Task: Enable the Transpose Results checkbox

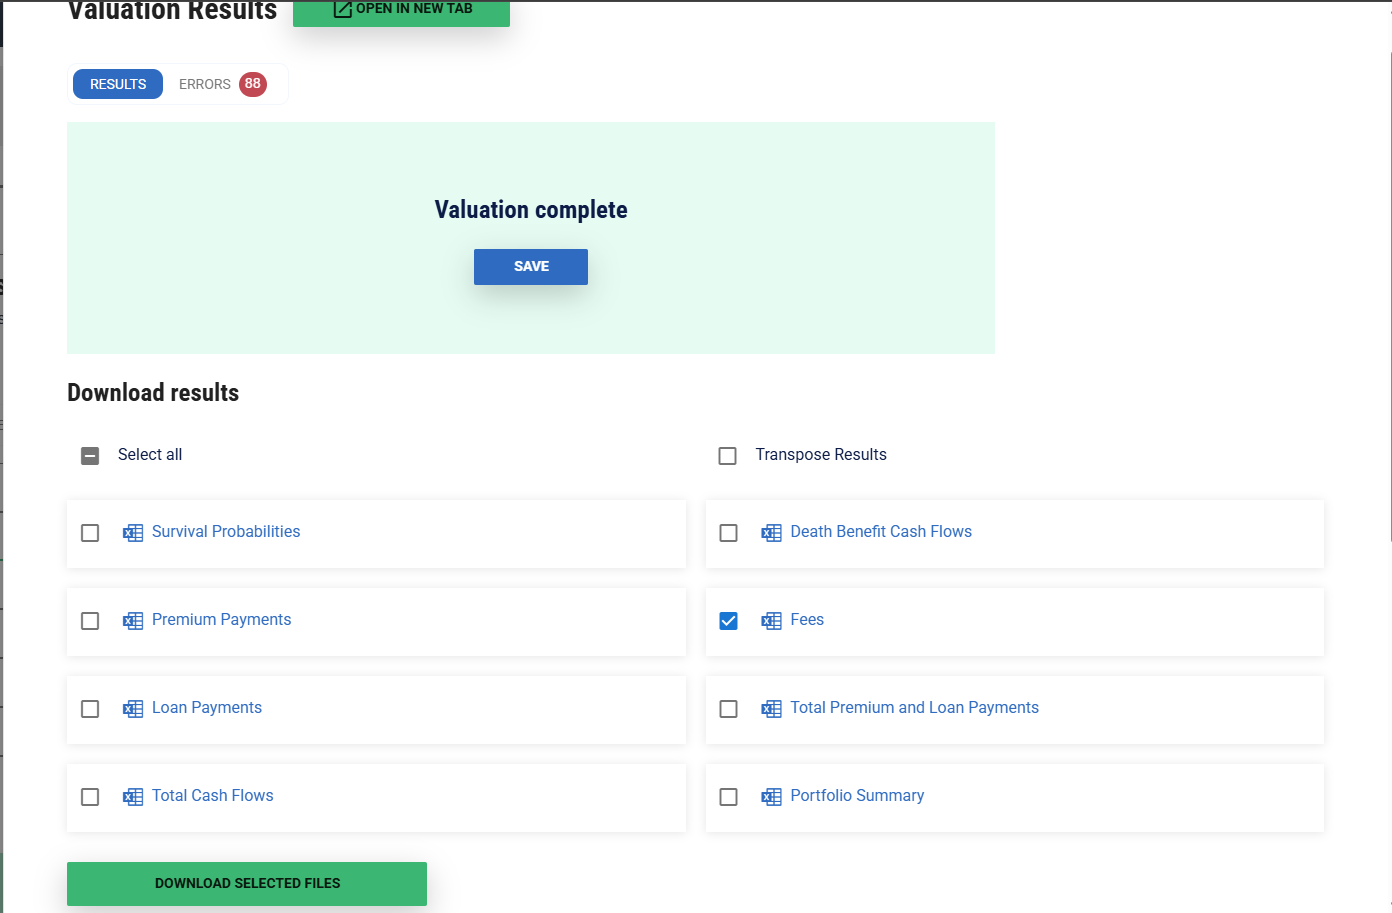Action: [728, 456]
